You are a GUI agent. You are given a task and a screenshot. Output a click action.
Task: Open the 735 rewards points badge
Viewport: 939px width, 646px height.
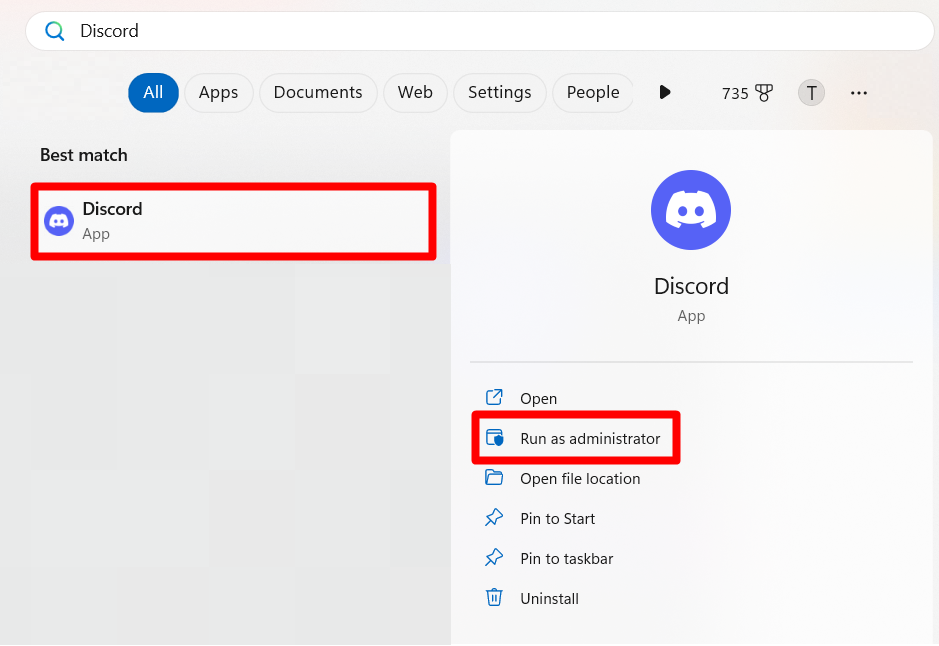pos(747,93)
